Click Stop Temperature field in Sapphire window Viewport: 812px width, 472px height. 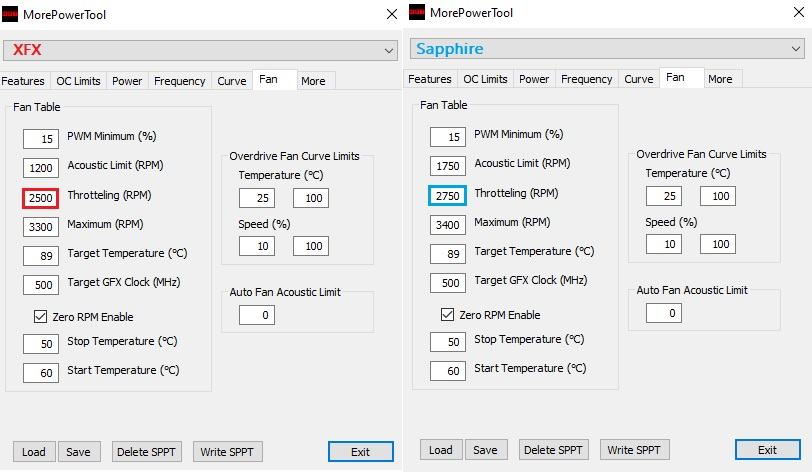[x=448, y=341]
